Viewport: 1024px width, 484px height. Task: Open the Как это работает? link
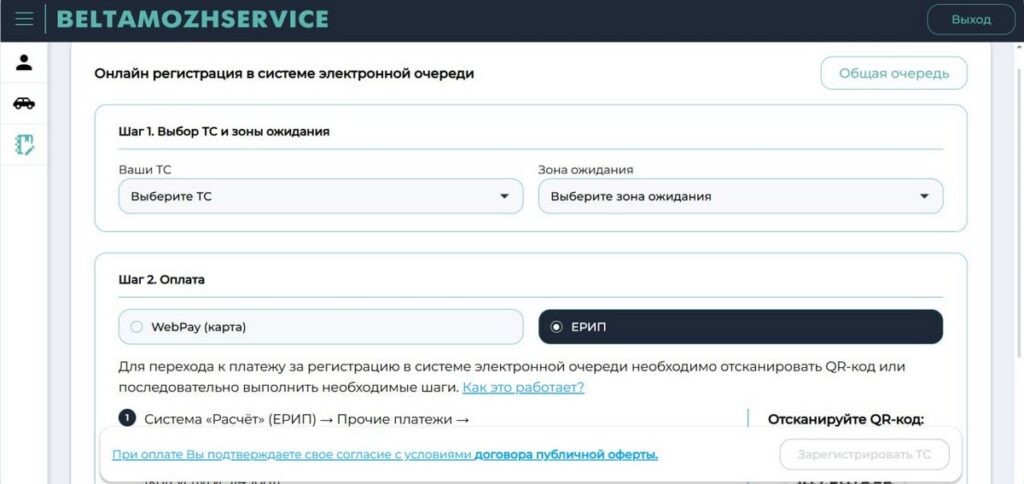[523, 387]
